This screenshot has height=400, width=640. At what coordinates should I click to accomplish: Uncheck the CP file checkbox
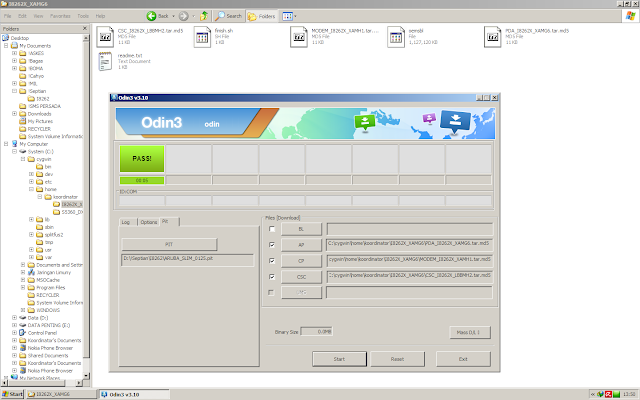[272, 261]
